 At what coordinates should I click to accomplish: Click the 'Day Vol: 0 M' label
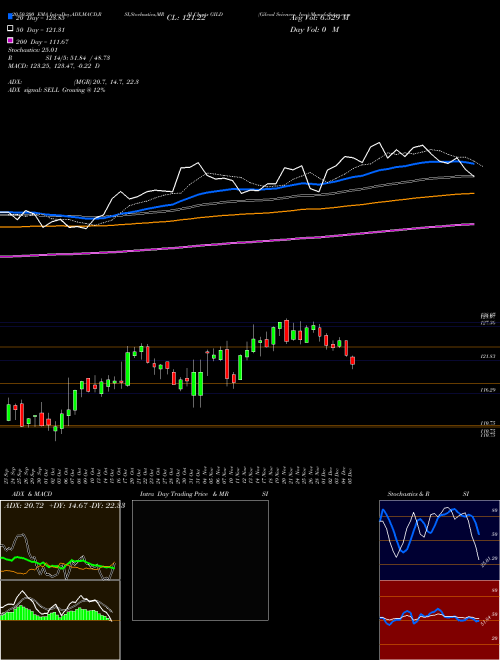pos(314,30)
